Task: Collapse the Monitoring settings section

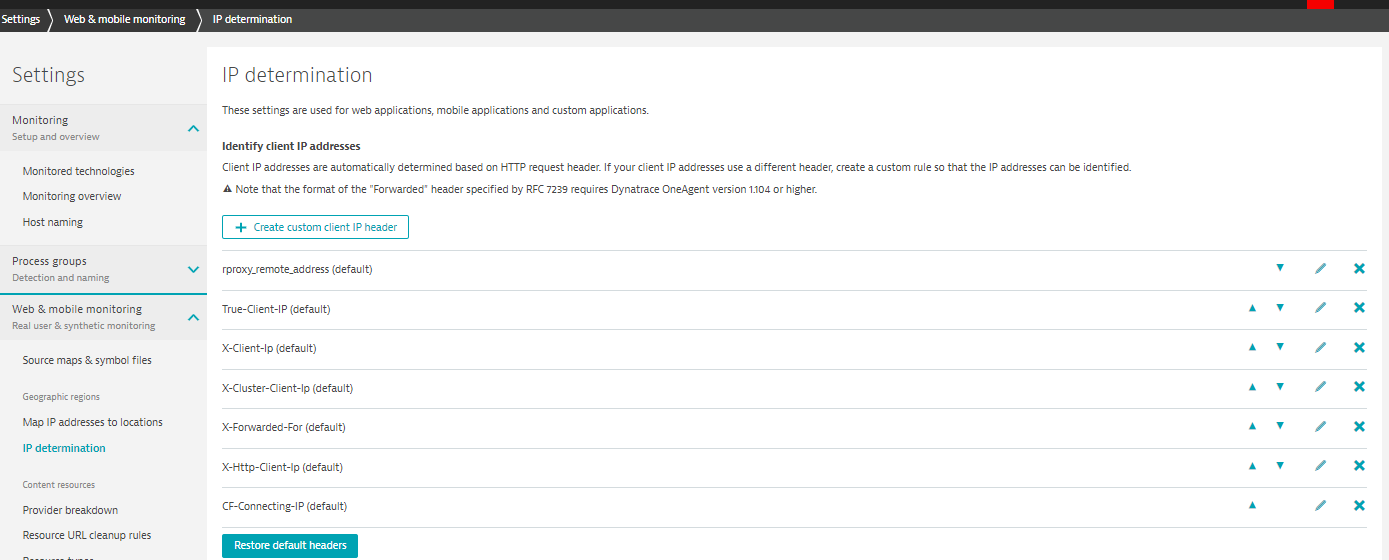Action: [194, 128]
